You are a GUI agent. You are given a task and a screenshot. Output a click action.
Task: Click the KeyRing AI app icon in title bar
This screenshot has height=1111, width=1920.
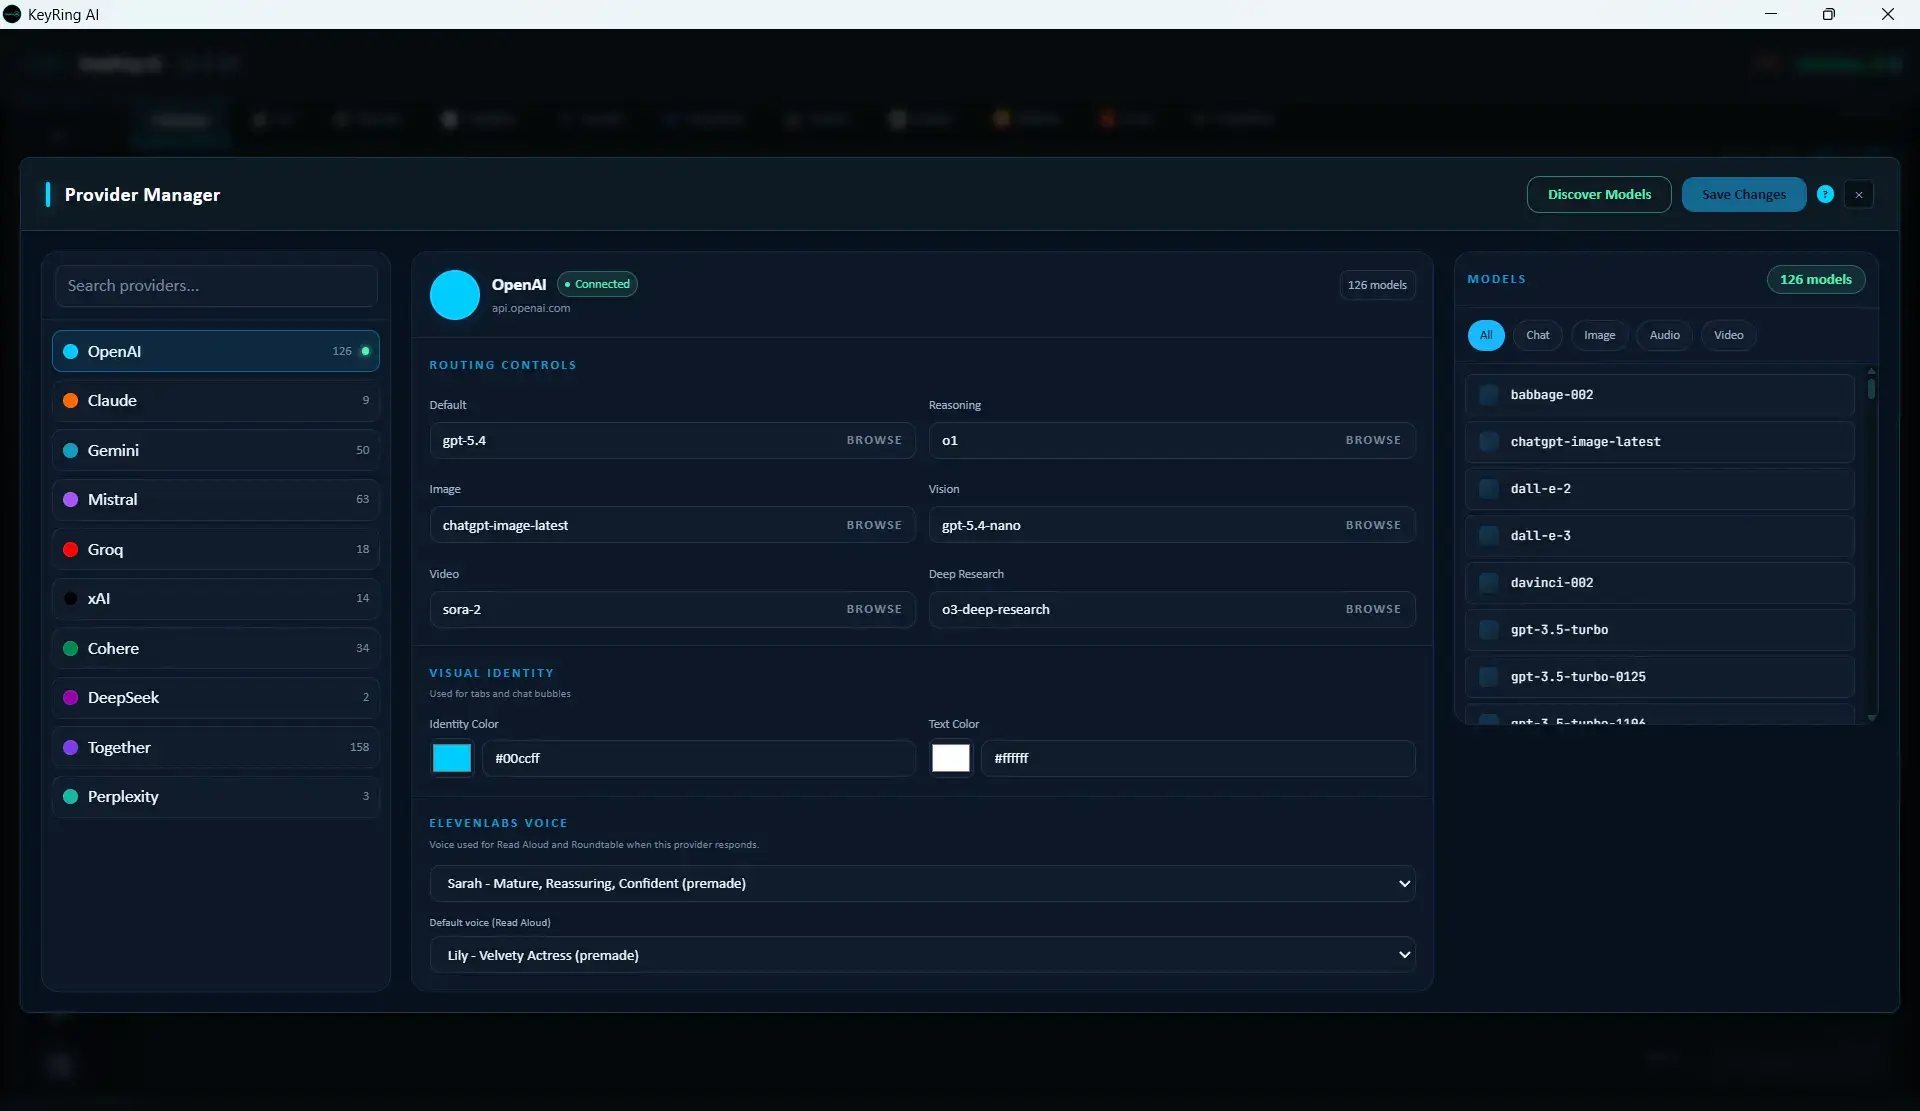pos(12,14)
